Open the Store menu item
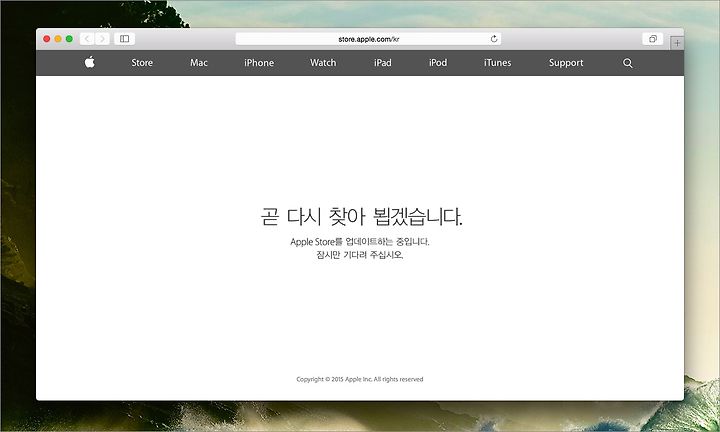The height and width of the screenshot is (432, 720). 142,62
